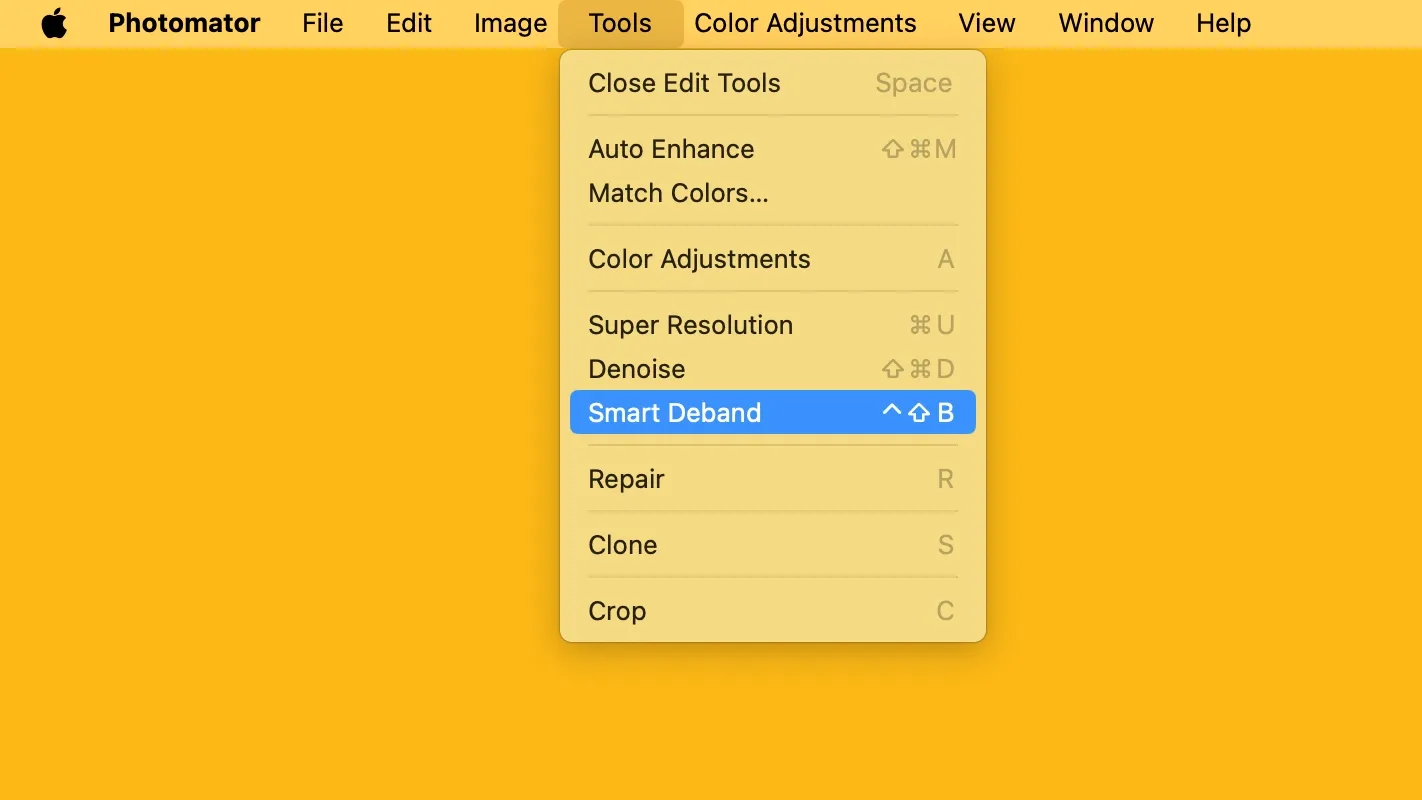Open the File menu
This screenshot has height=800, width=1422.
(322, 23)
